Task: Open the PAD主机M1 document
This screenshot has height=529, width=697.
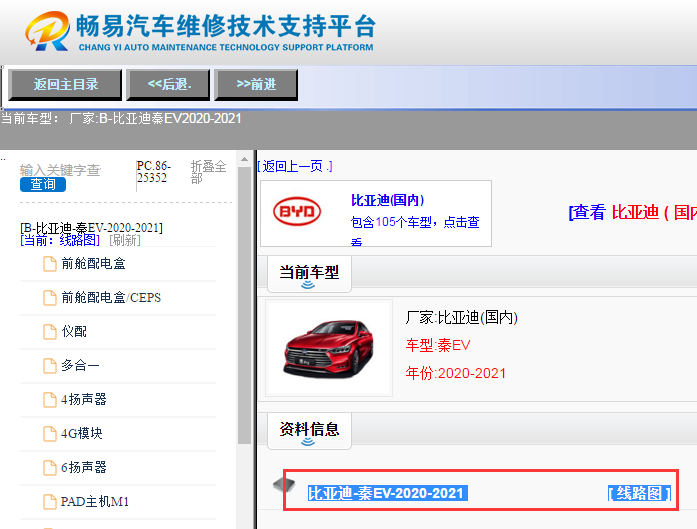Action: pos(95,502)
